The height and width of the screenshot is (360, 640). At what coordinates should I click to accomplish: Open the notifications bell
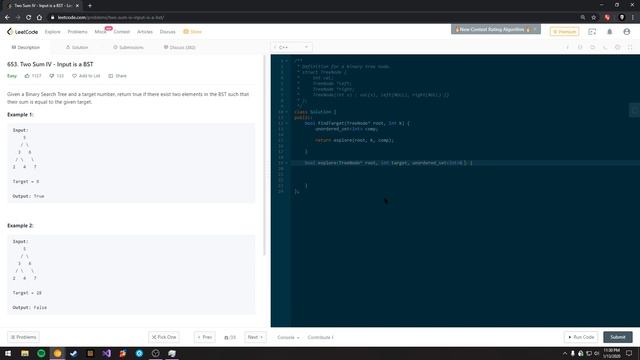[x=609, y=31]
